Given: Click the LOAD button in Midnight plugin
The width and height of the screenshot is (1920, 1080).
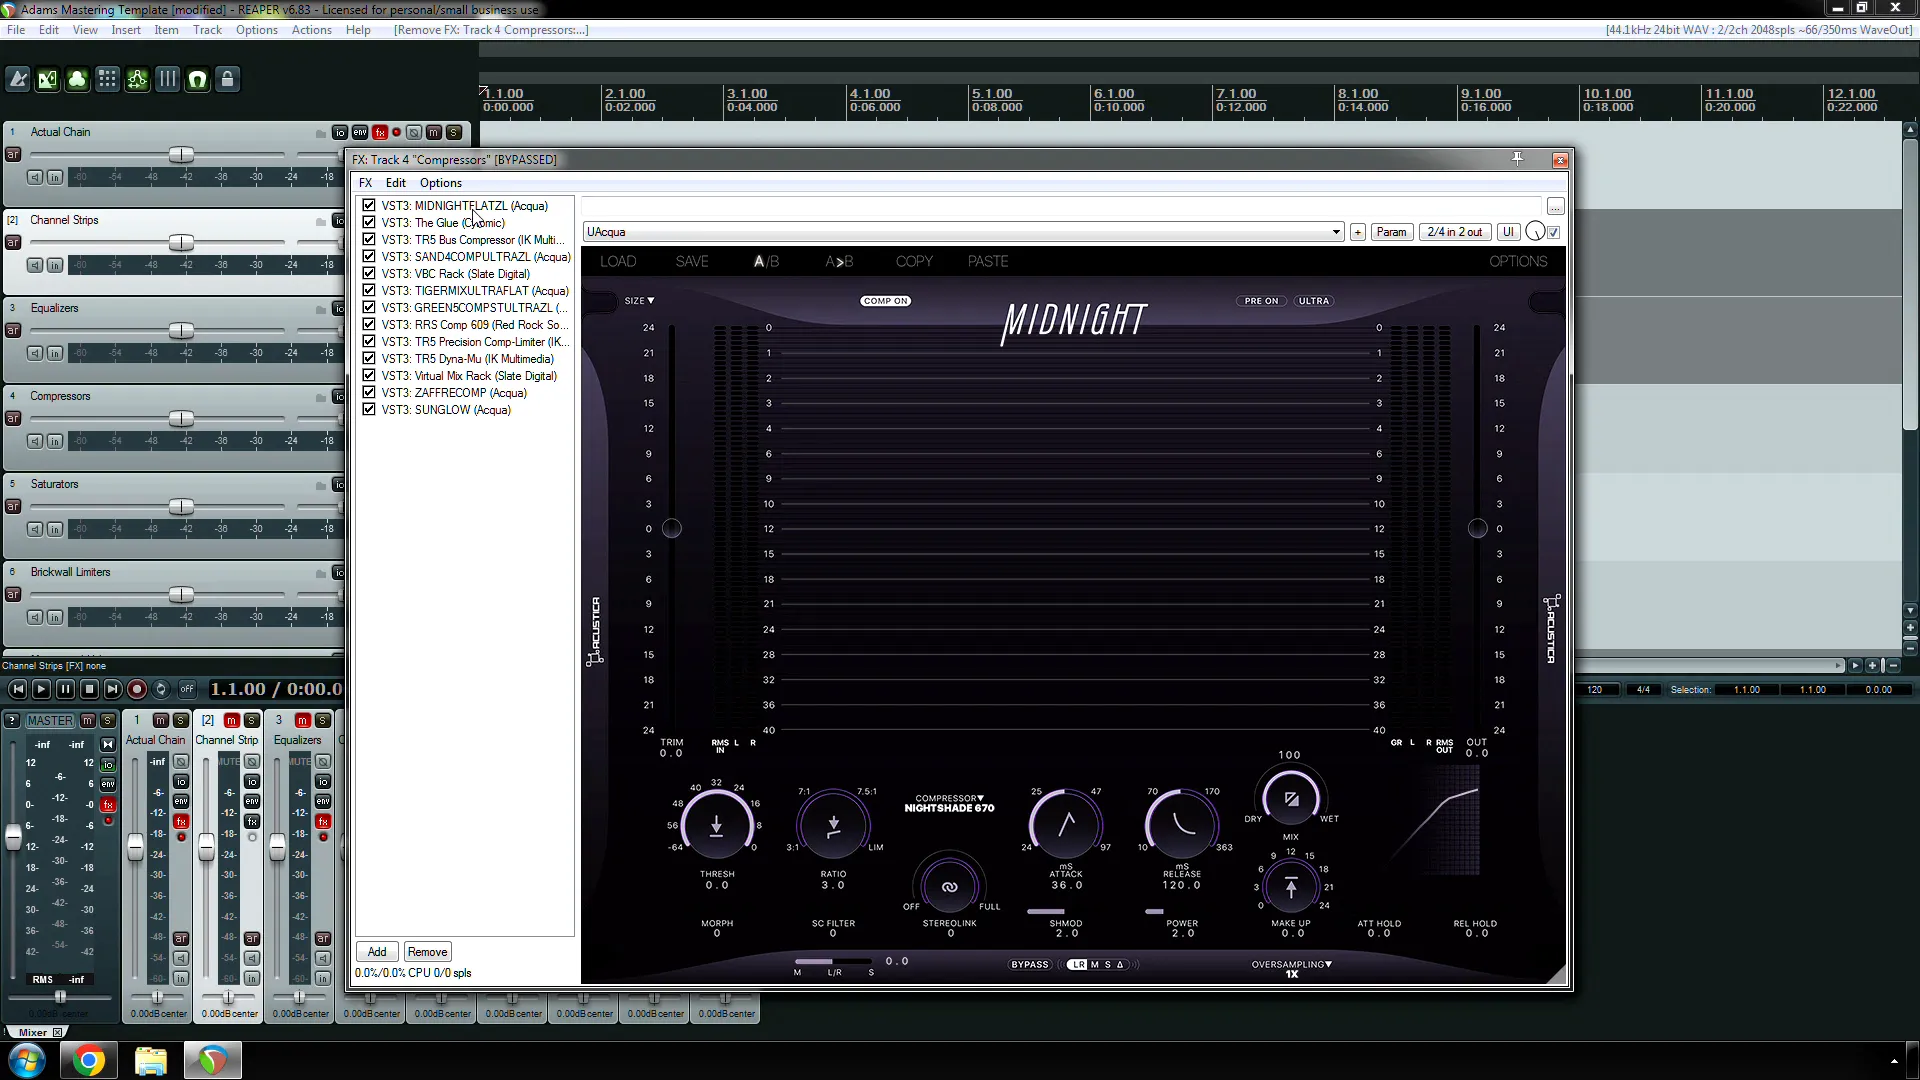Looking at the screenshot, I should coord(618,261).
